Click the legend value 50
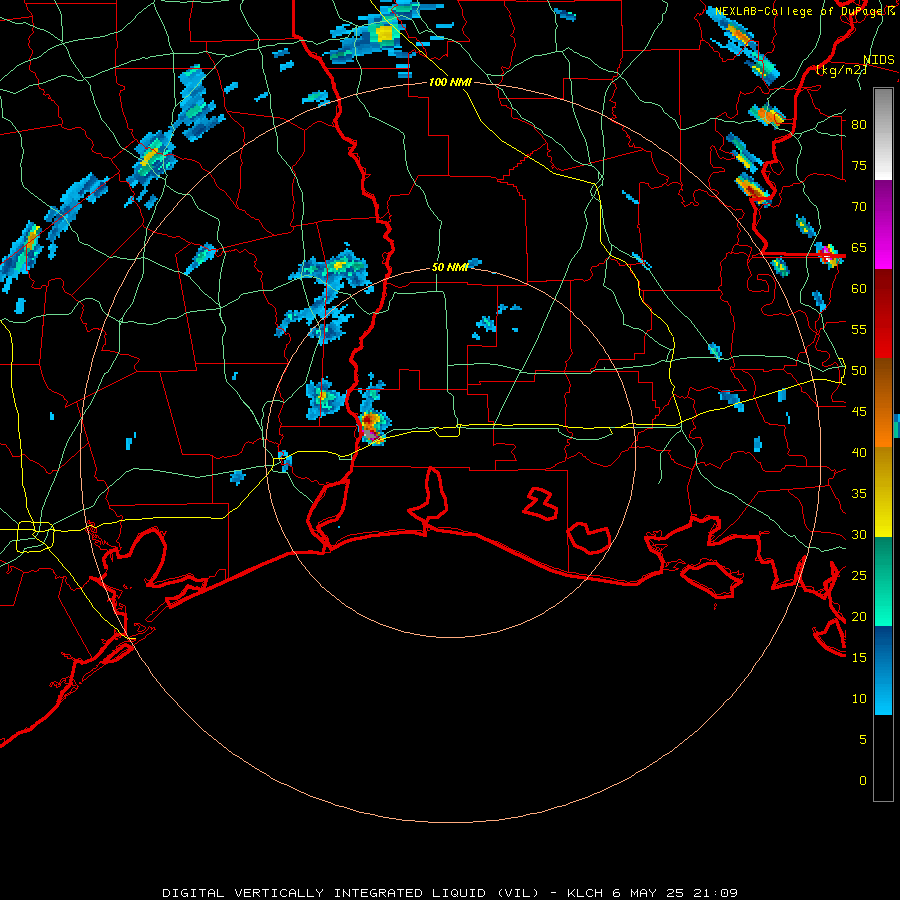This screenshot has width=900, height=900. point(859,371)
